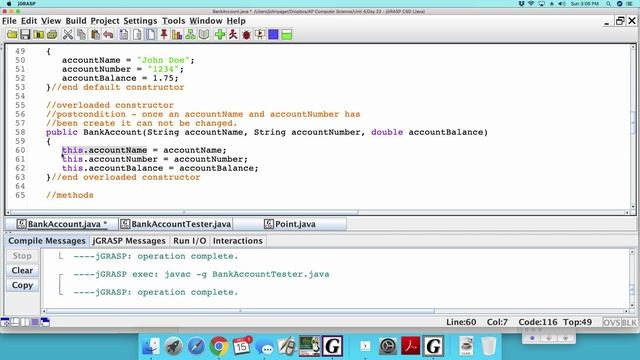
Task: Click the '//methods' comment on line 65
Action: click(70, 195)
